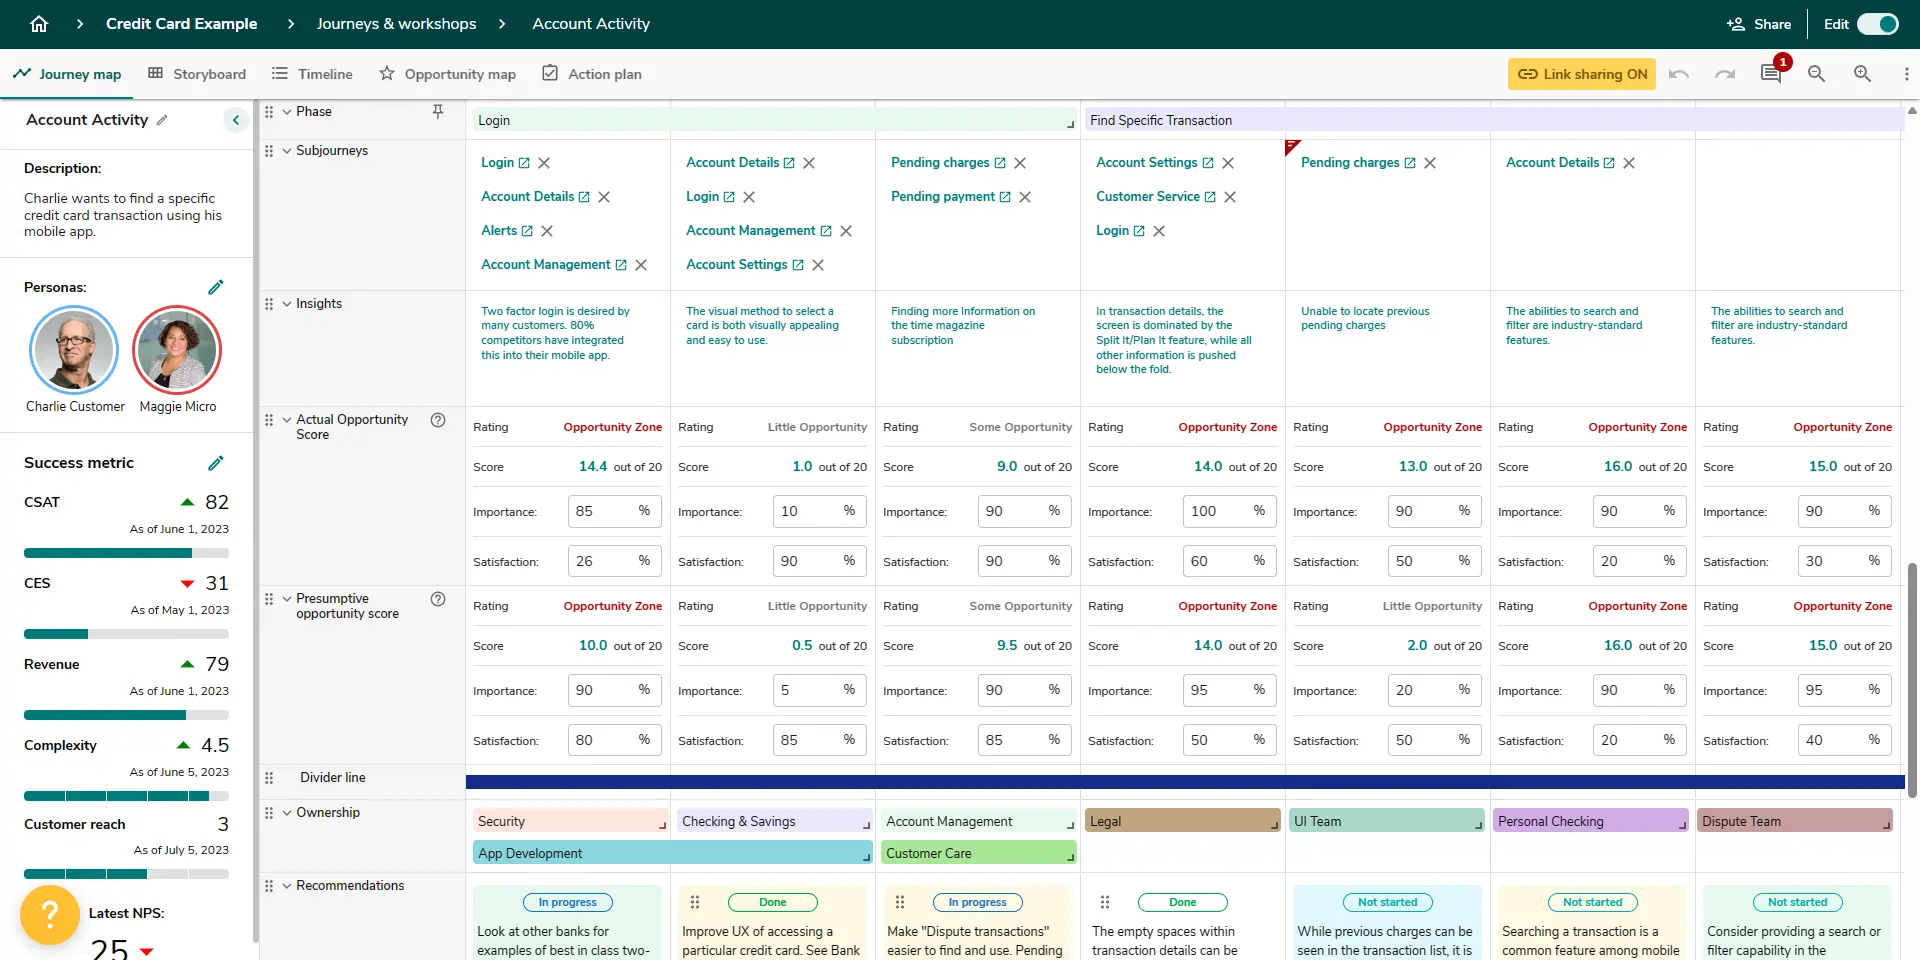The image size is (1920, 960).
Task: Click the first Importance percentage field
Action: pos(613,511)
